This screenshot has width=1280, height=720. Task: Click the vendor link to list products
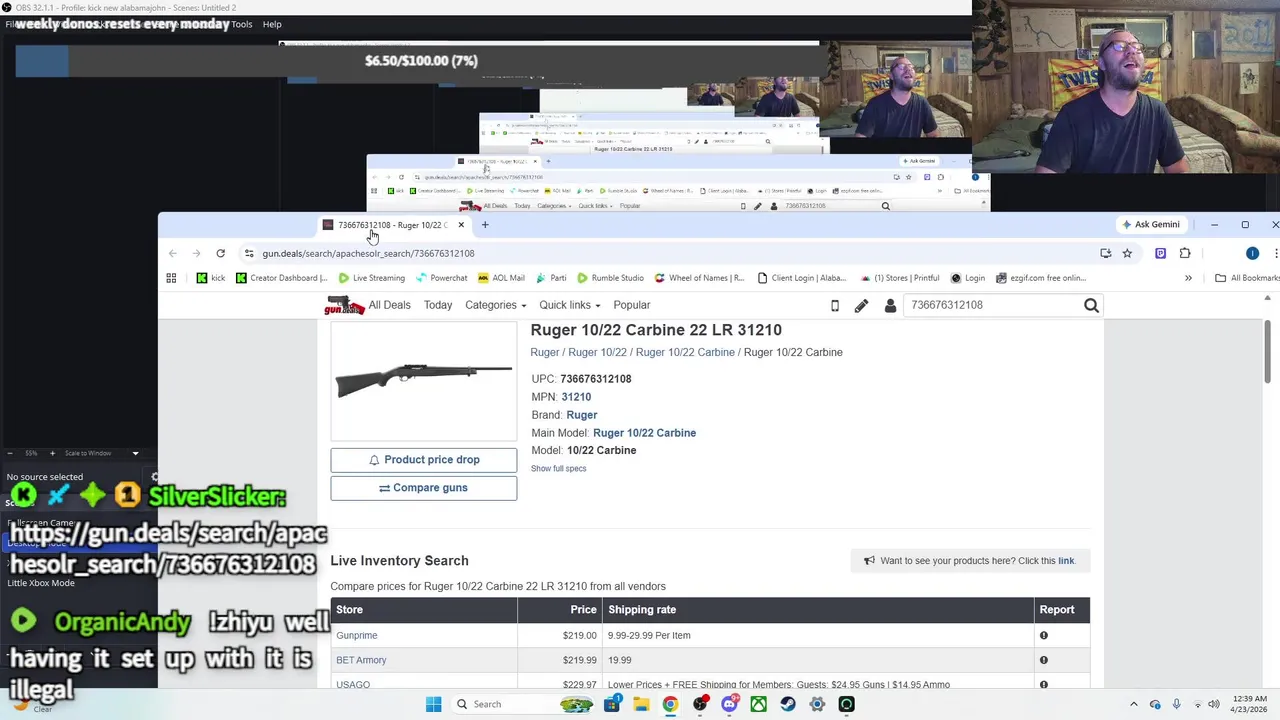pos(1066,561)
